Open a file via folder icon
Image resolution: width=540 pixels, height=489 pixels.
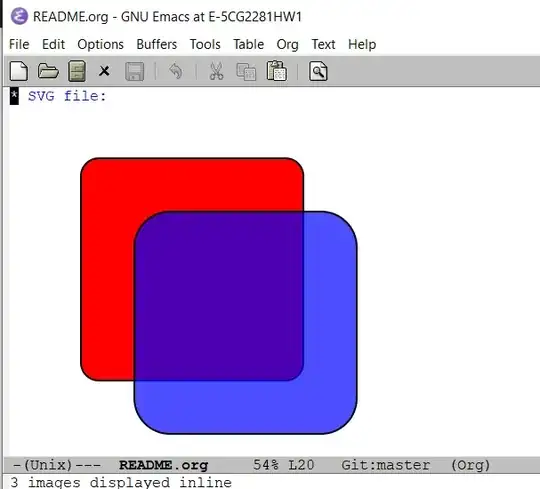[48, 71]
